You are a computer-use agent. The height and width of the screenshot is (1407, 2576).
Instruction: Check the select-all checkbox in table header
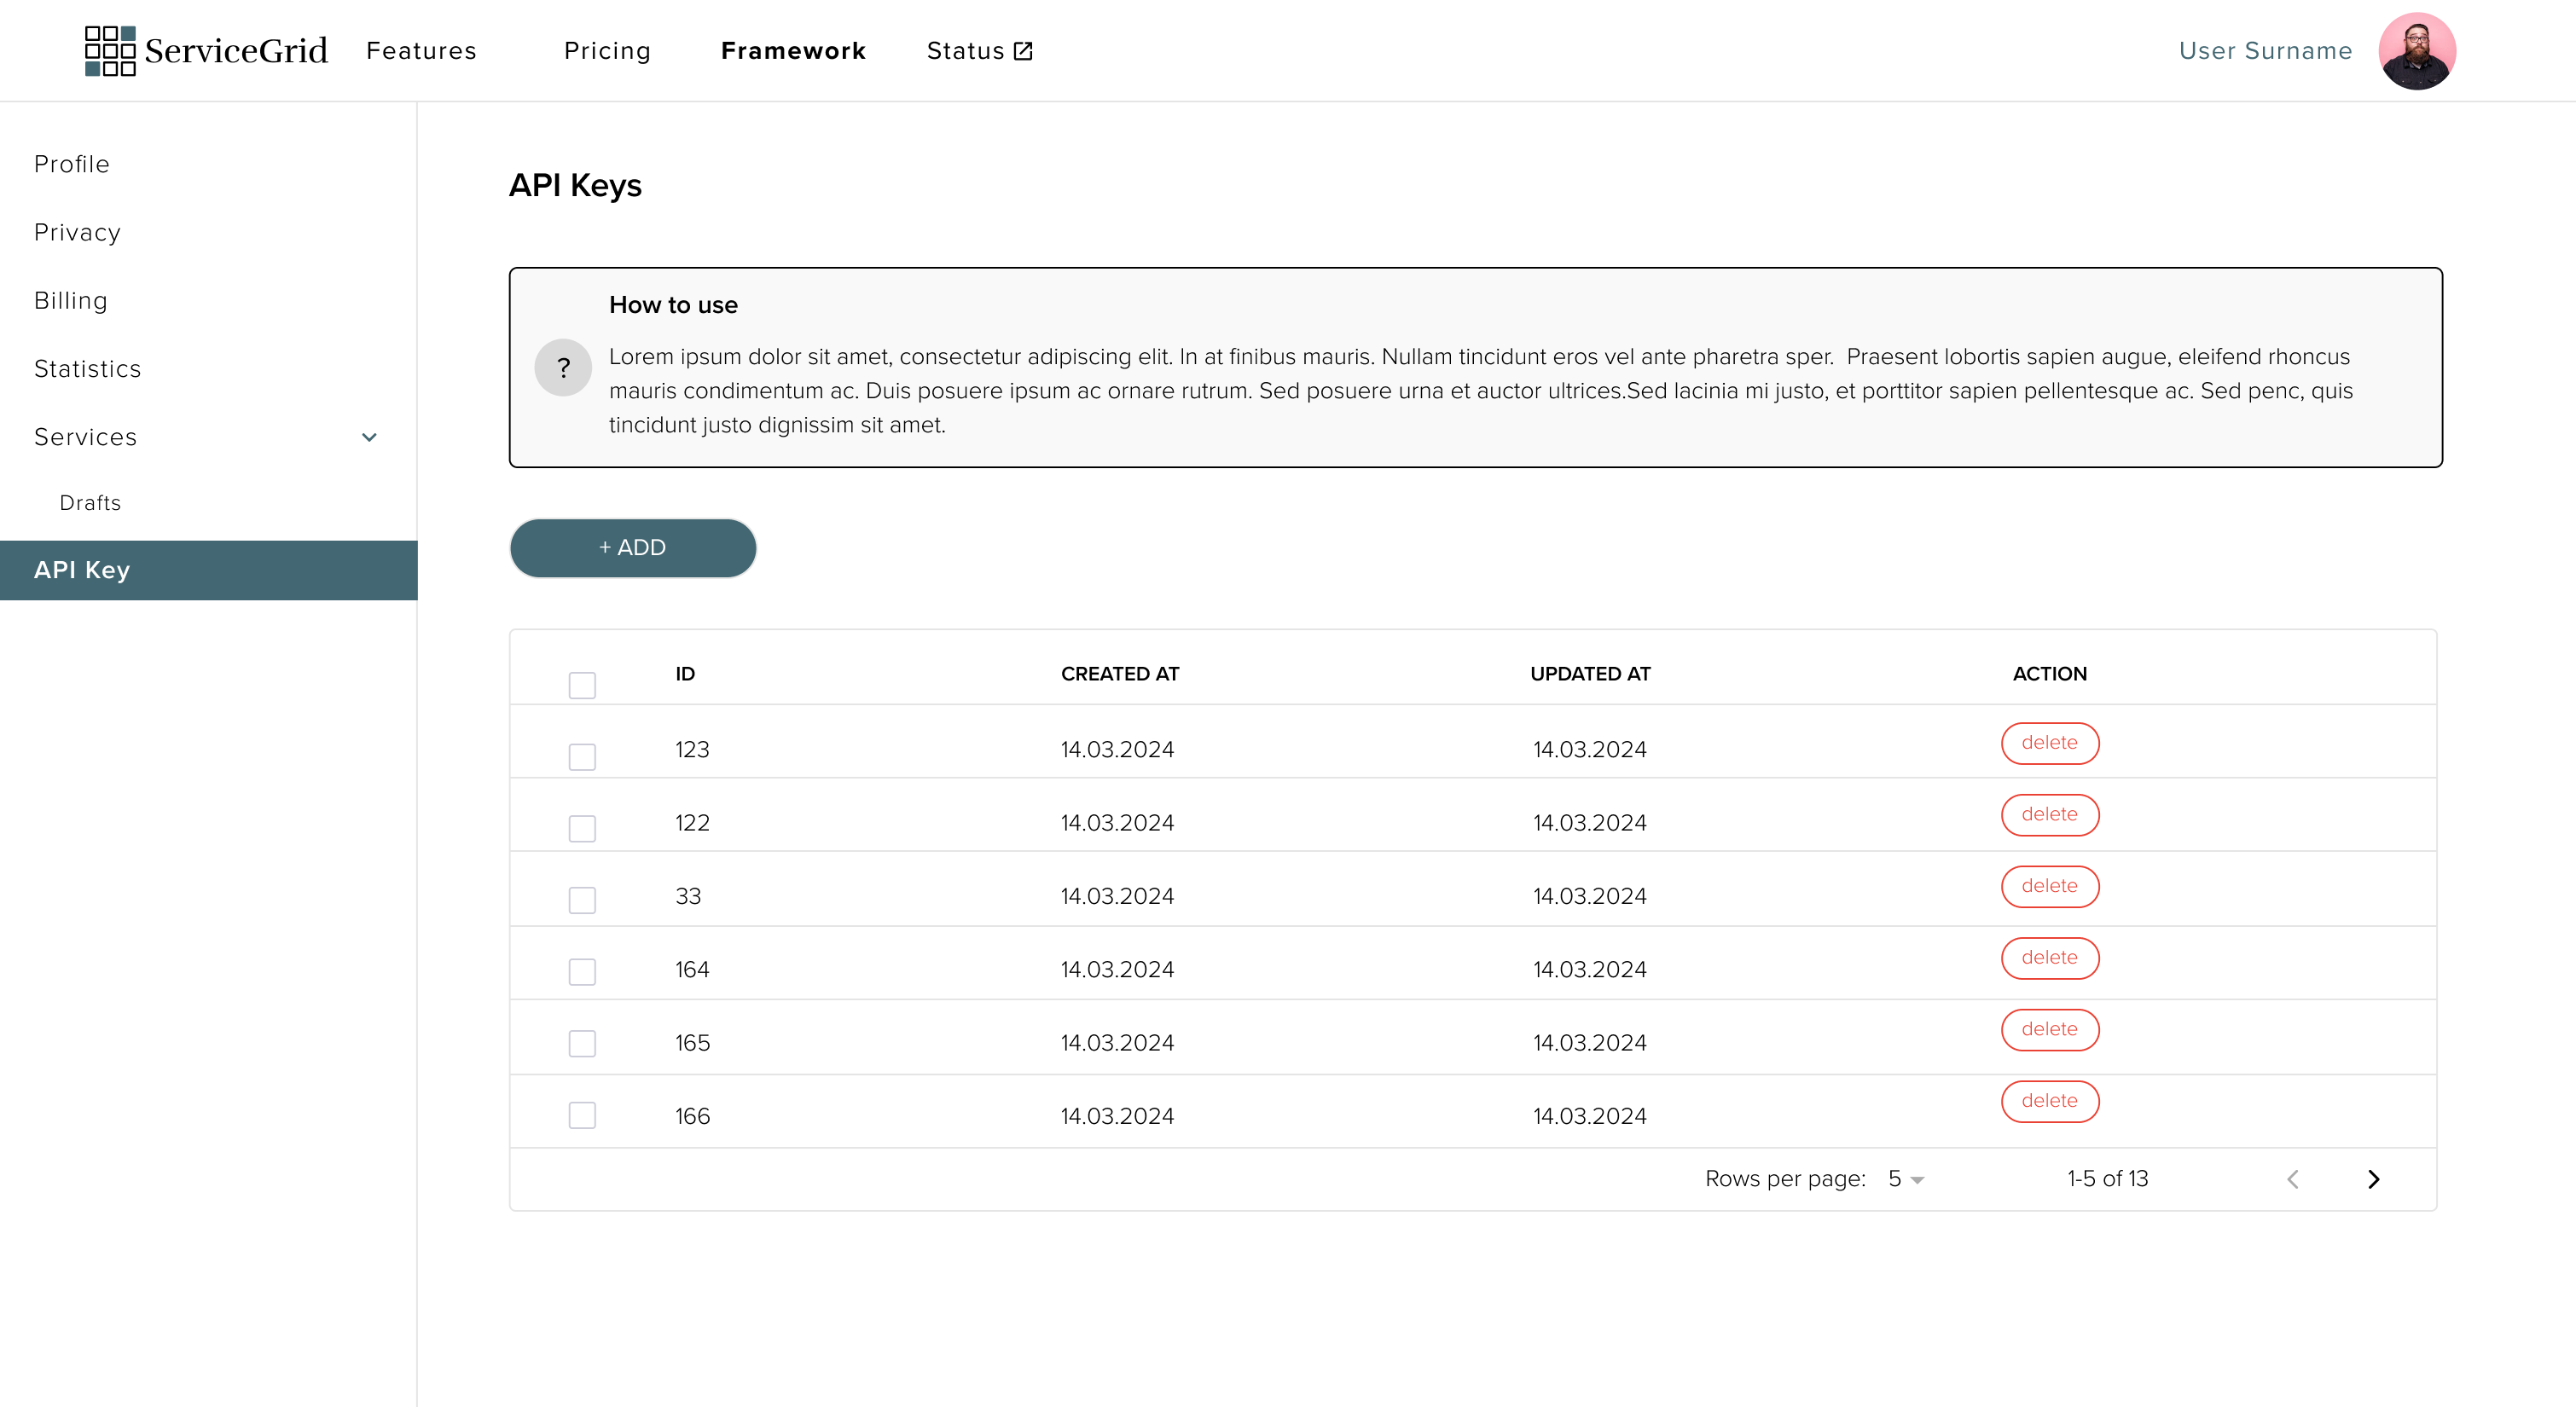click(582, 684)
